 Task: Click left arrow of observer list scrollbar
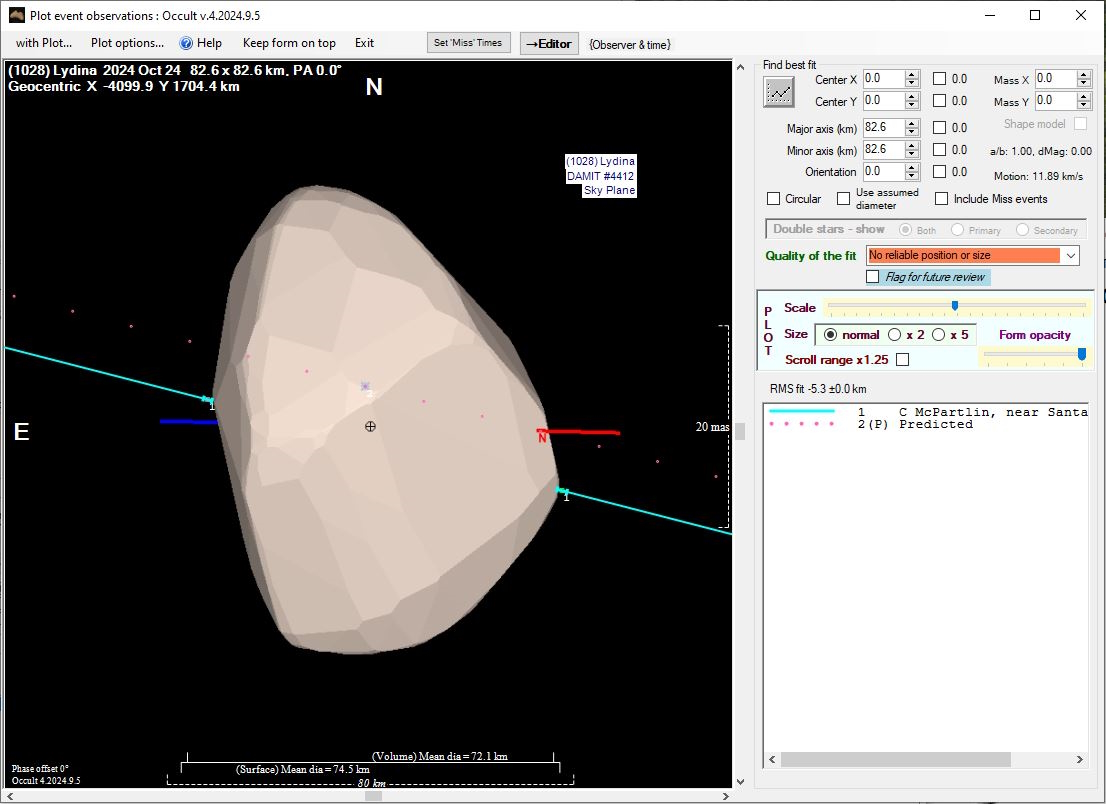tap(772, 760)
